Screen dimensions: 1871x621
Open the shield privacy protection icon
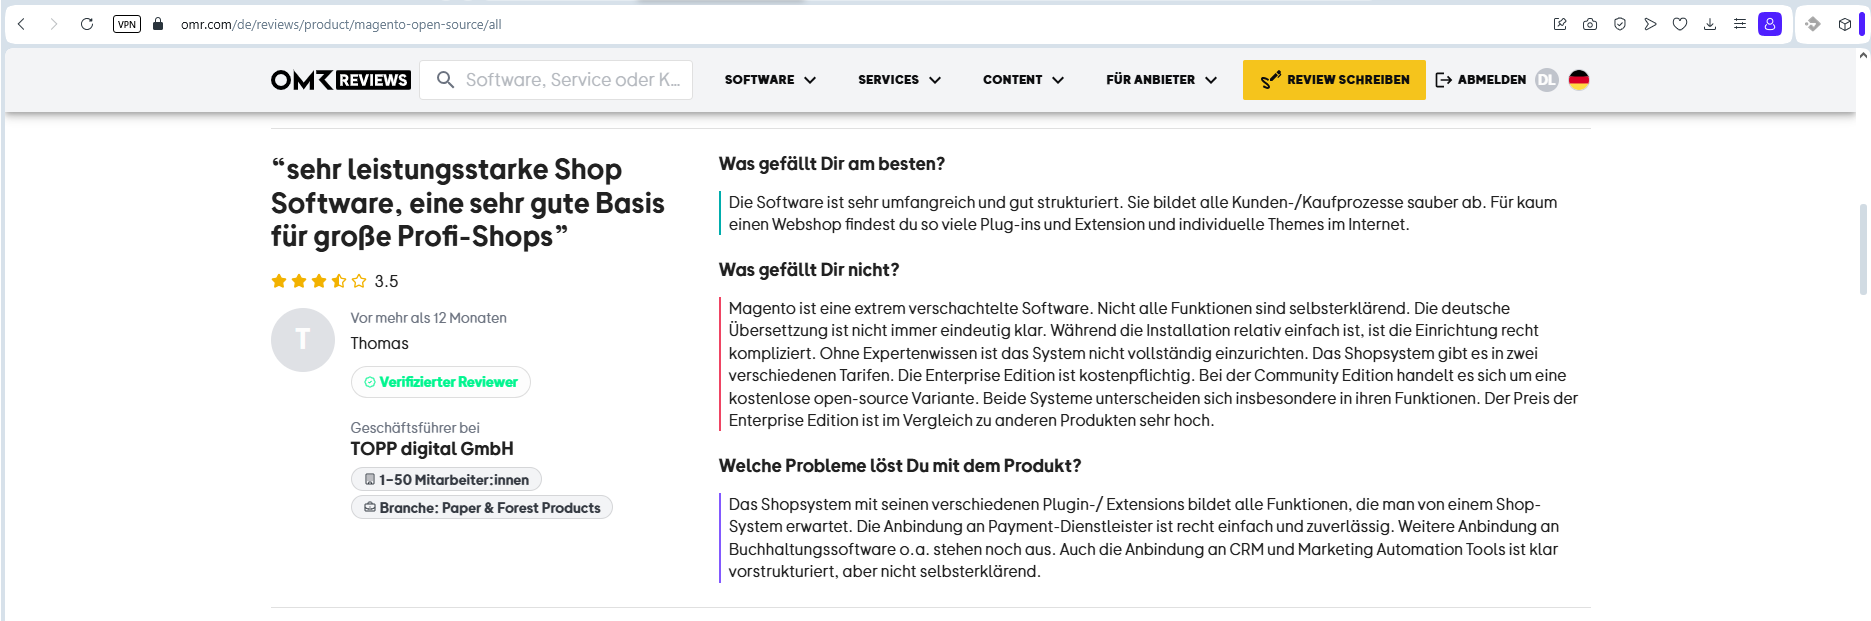[1620, 24]
